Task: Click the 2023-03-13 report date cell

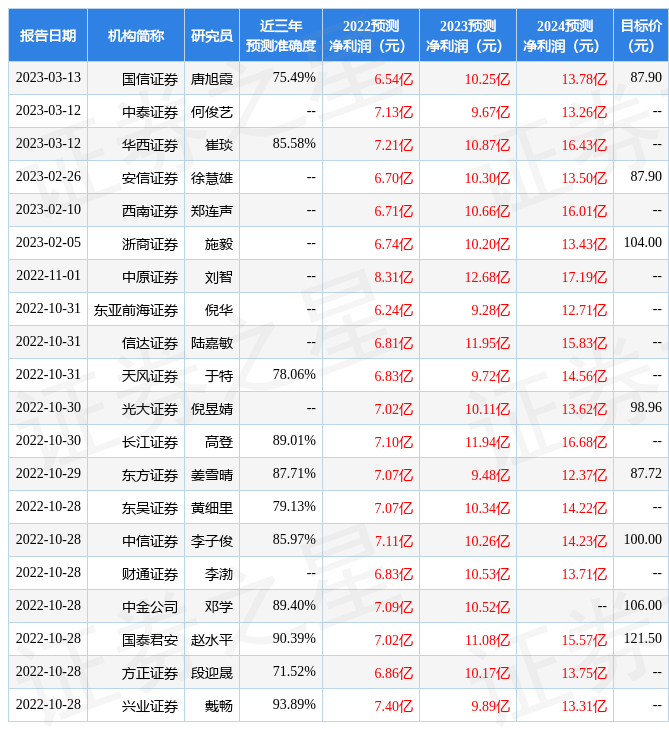Action: point(48,78)
